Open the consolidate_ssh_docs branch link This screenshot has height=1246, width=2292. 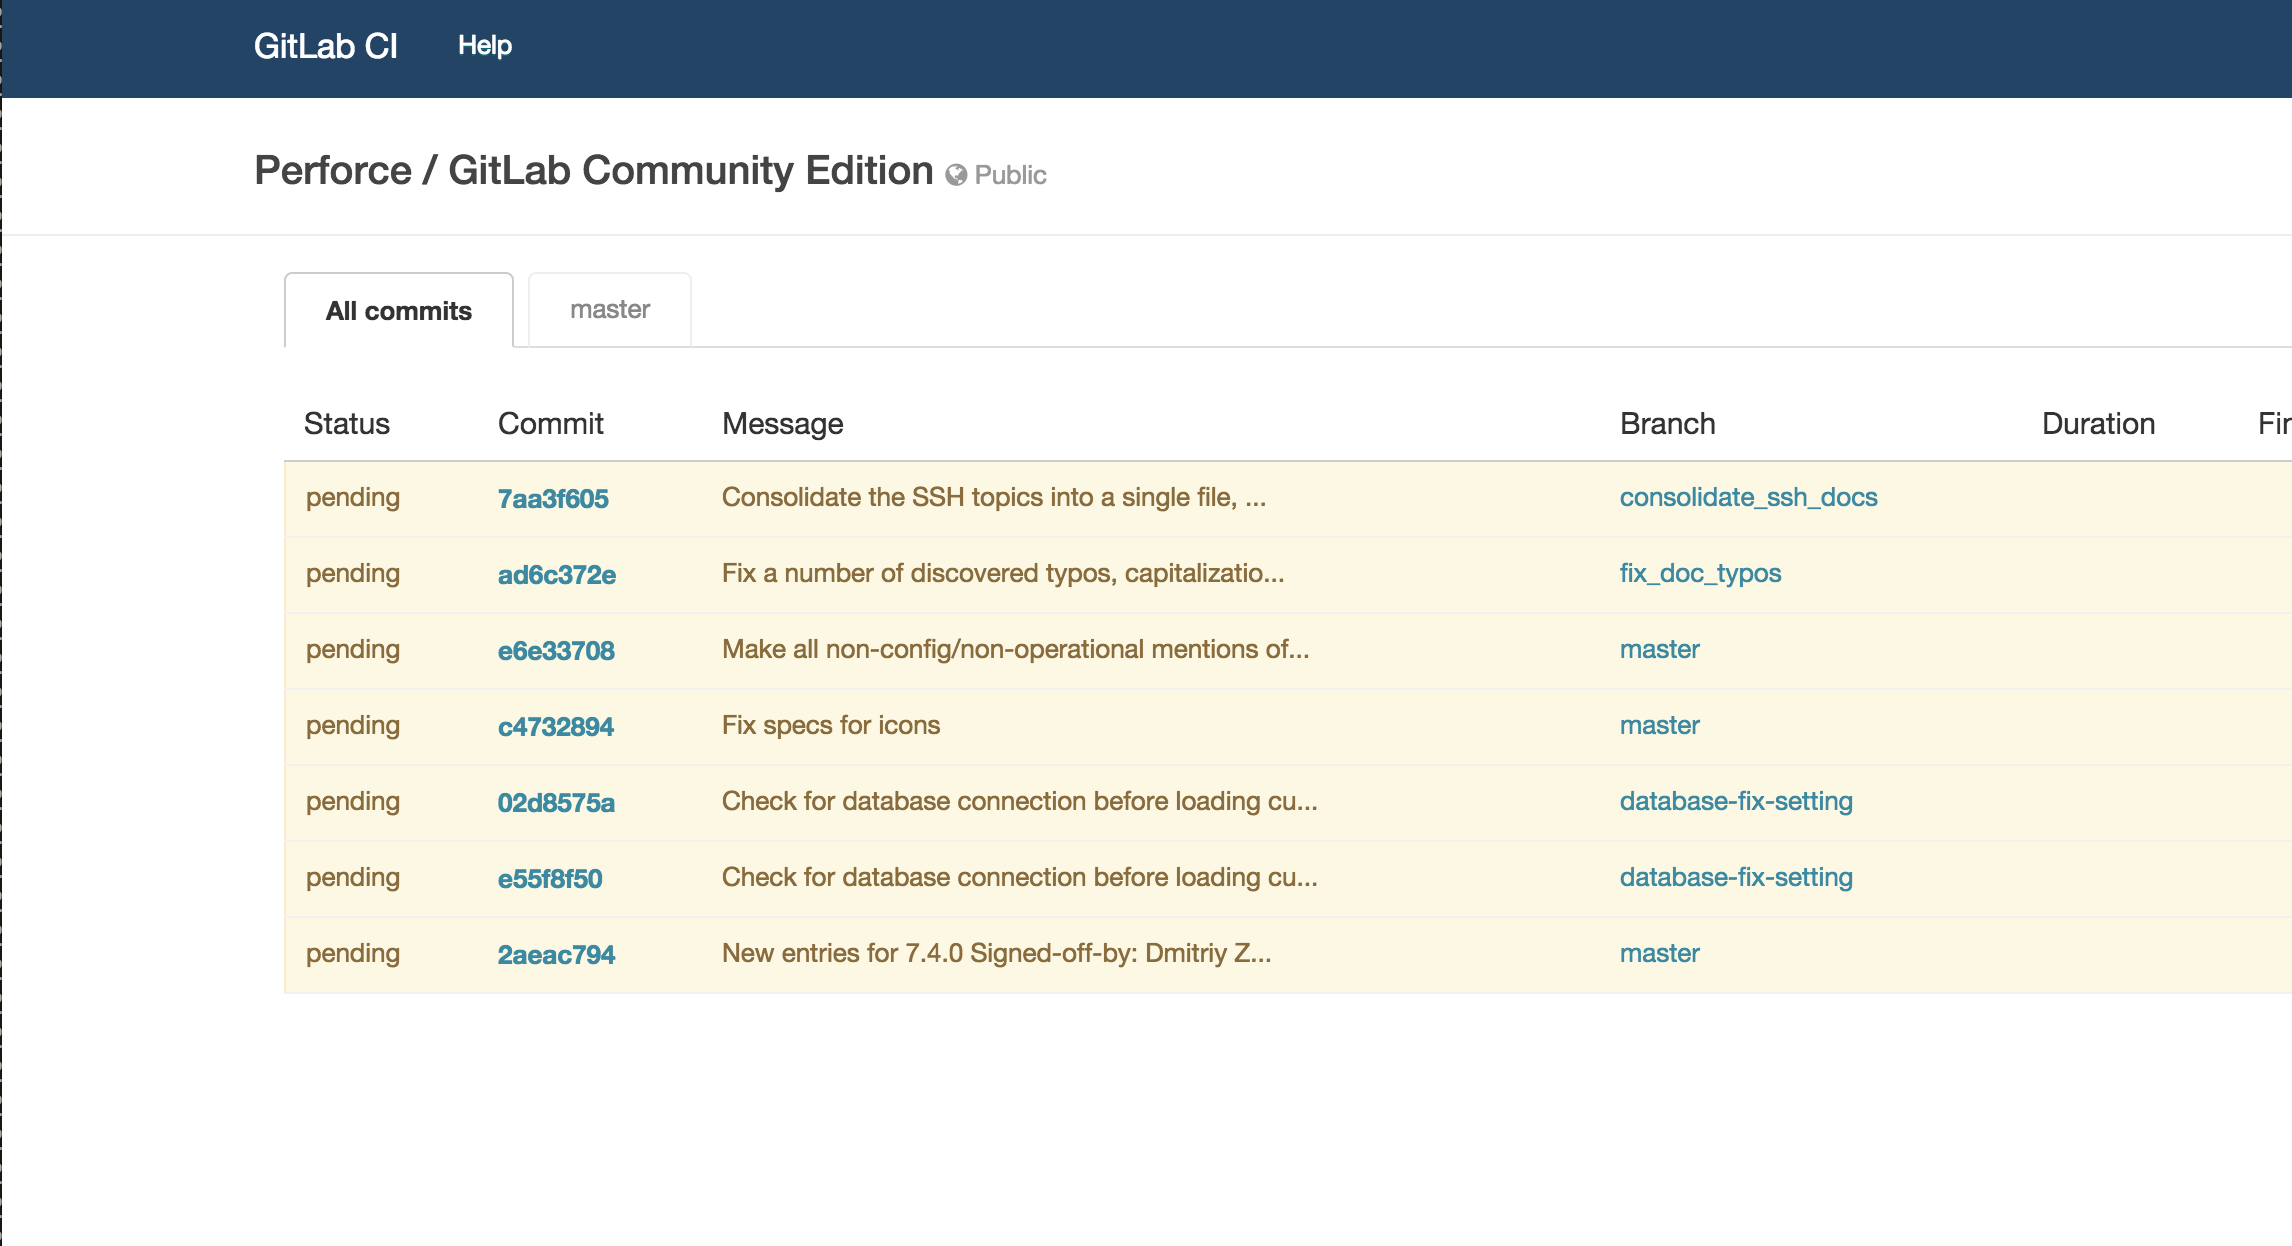tap(1749, 497)
